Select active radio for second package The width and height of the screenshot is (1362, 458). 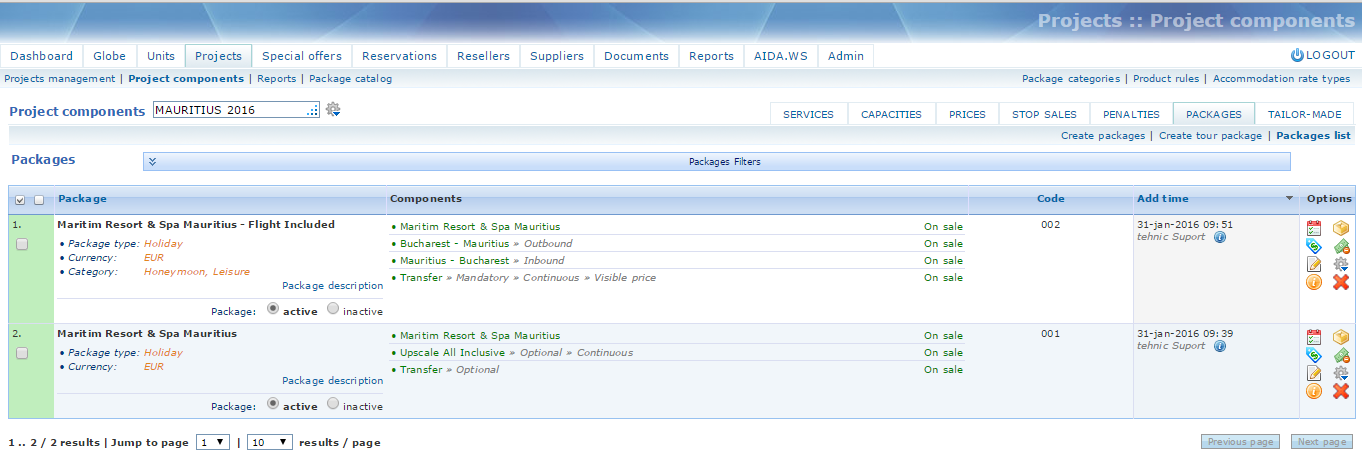[x=273, y=405]
